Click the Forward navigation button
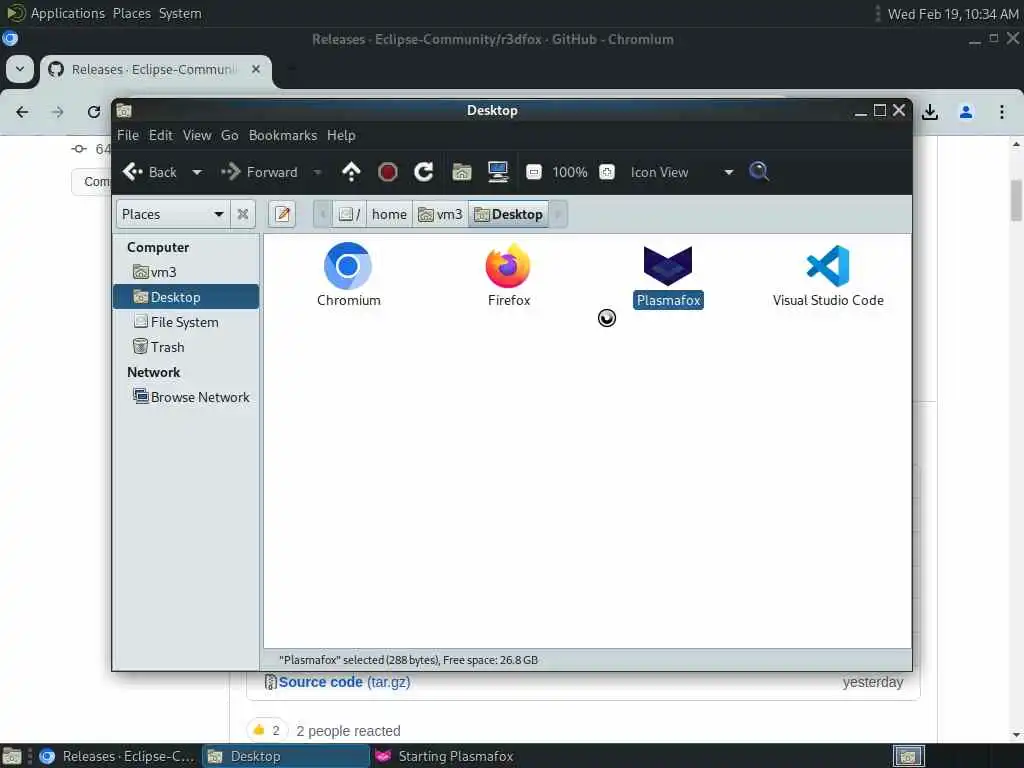The width and height of the screenshot is (1024, 768). click(x=259, y=172)
